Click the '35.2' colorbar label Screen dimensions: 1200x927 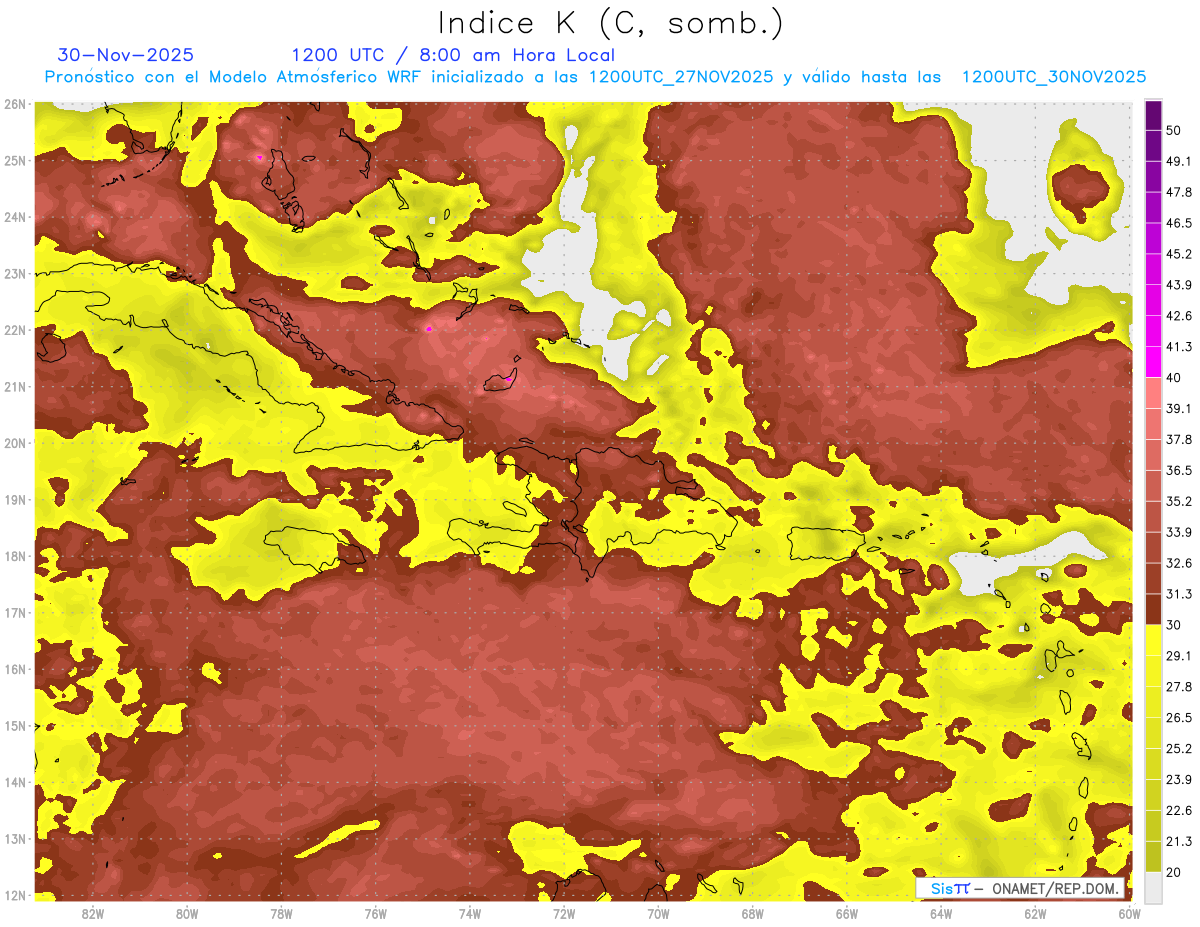click(x=1177, y=501)
